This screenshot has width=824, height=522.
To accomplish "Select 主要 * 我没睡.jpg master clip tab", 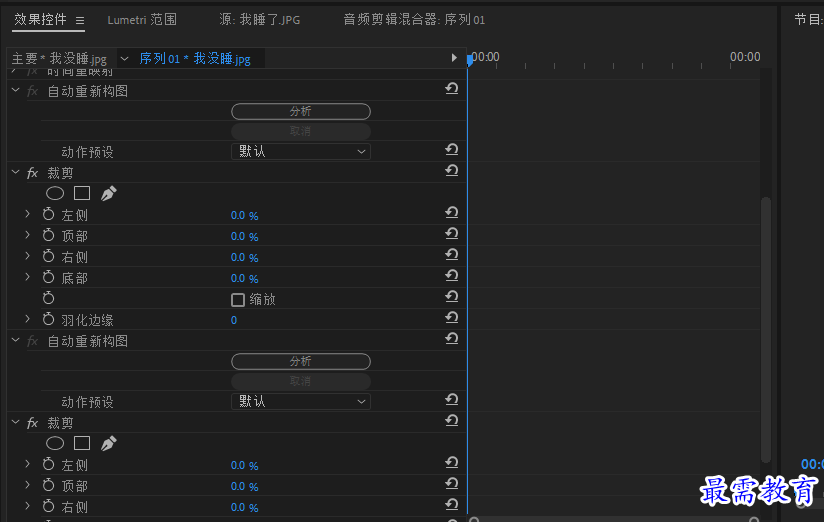I will (59, 58).
